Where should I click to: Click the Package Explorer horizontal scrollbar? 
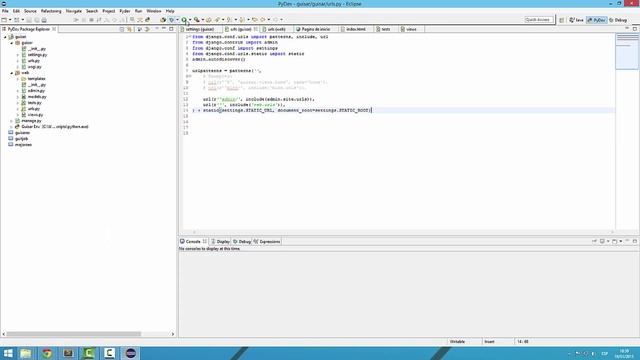coord(73,334)
